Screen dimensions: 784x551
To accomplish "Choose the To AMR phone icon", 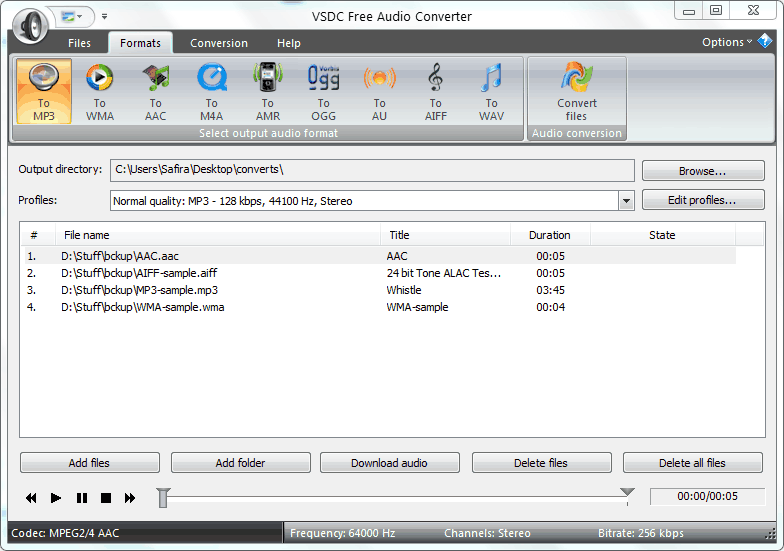I will [268, 91].
